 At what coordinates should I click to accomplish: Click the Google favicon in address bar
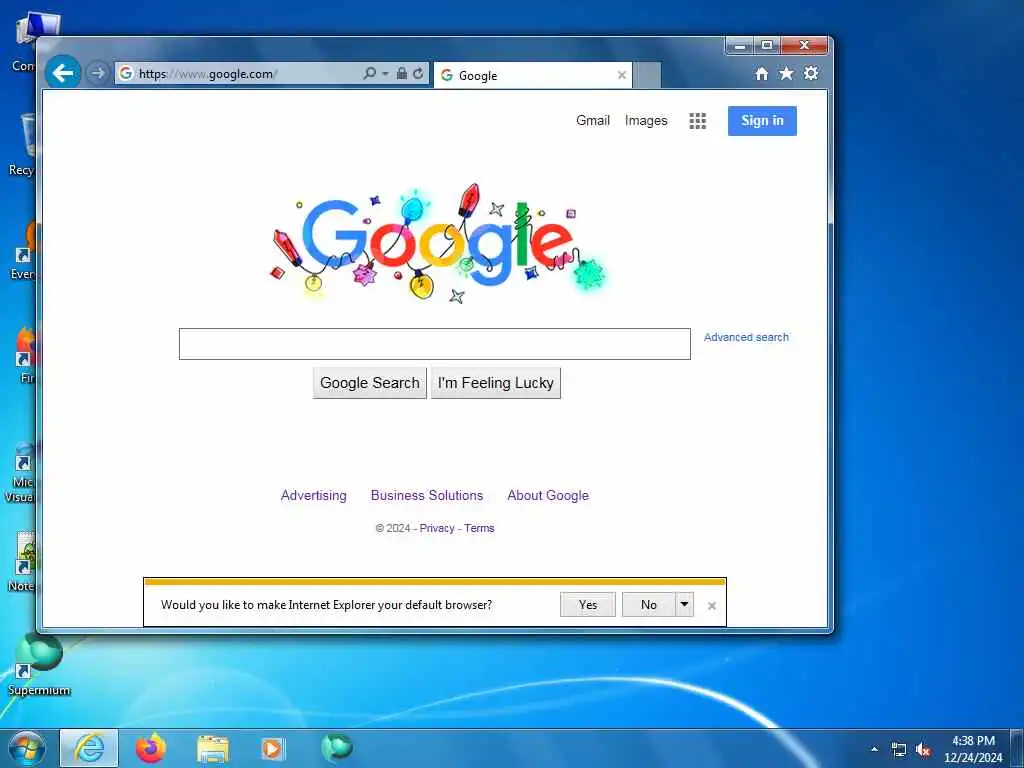point(126,73)
